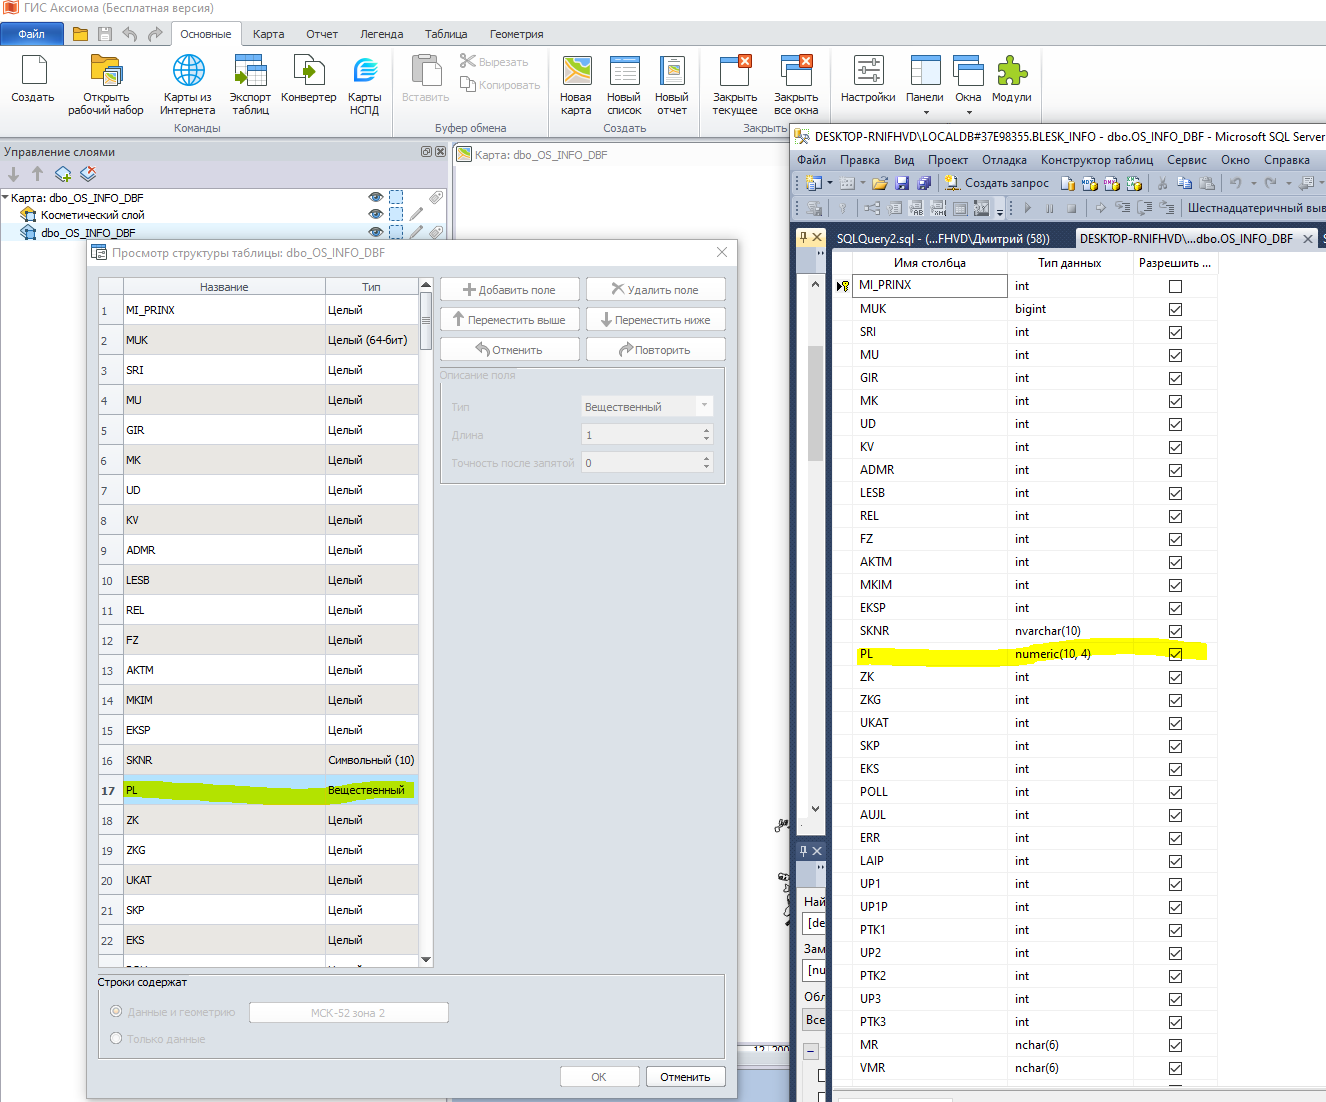Open the Настройки settings icon

click(x=868, y=72)
